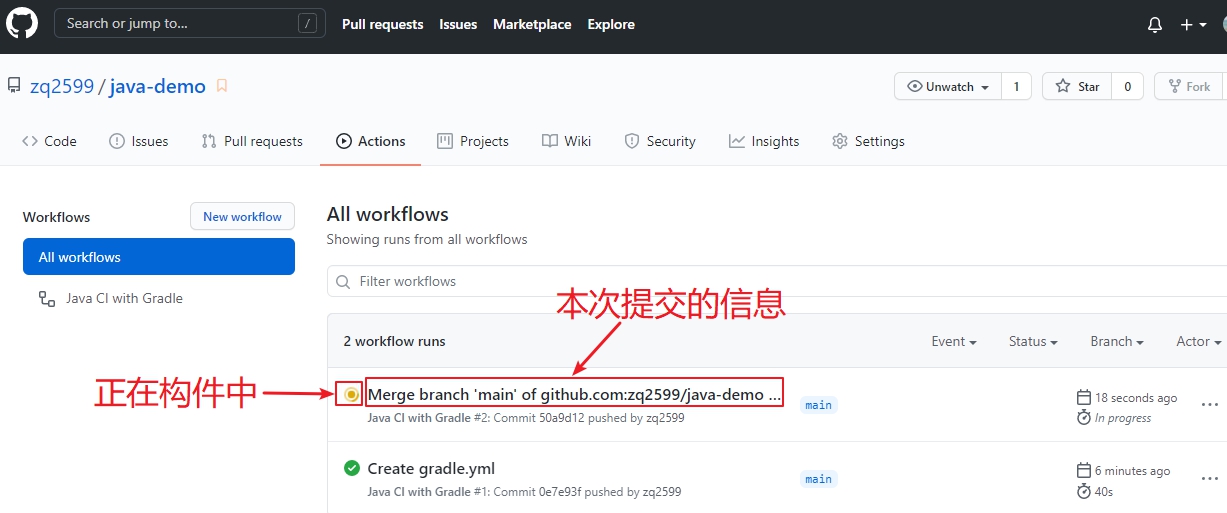Click the New workflow button
The image size is (1227, 513).
pyautogui.click(x=242, y=217)
